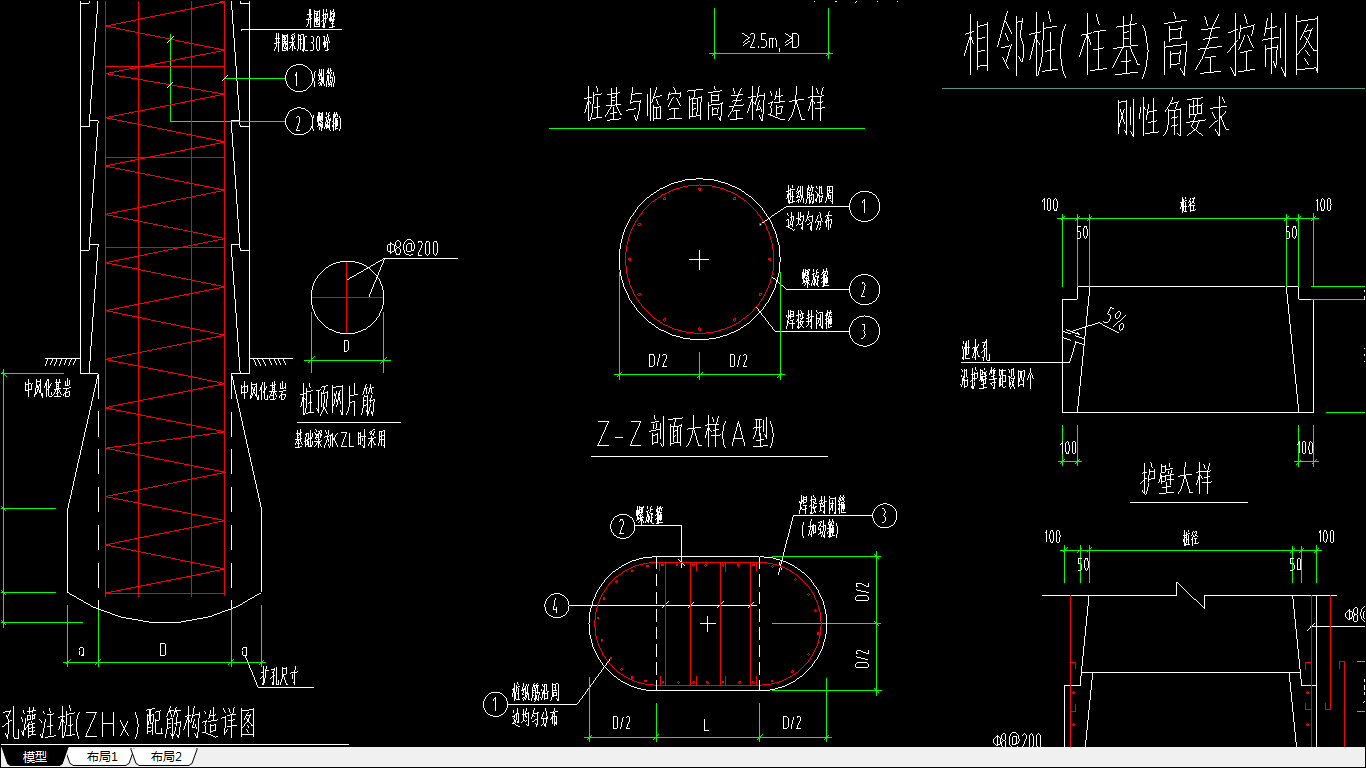Click the 桩基与临空面高差构造大样 title
The image size is (1366, 768).
pyautogui.click(x=705, y=104)
